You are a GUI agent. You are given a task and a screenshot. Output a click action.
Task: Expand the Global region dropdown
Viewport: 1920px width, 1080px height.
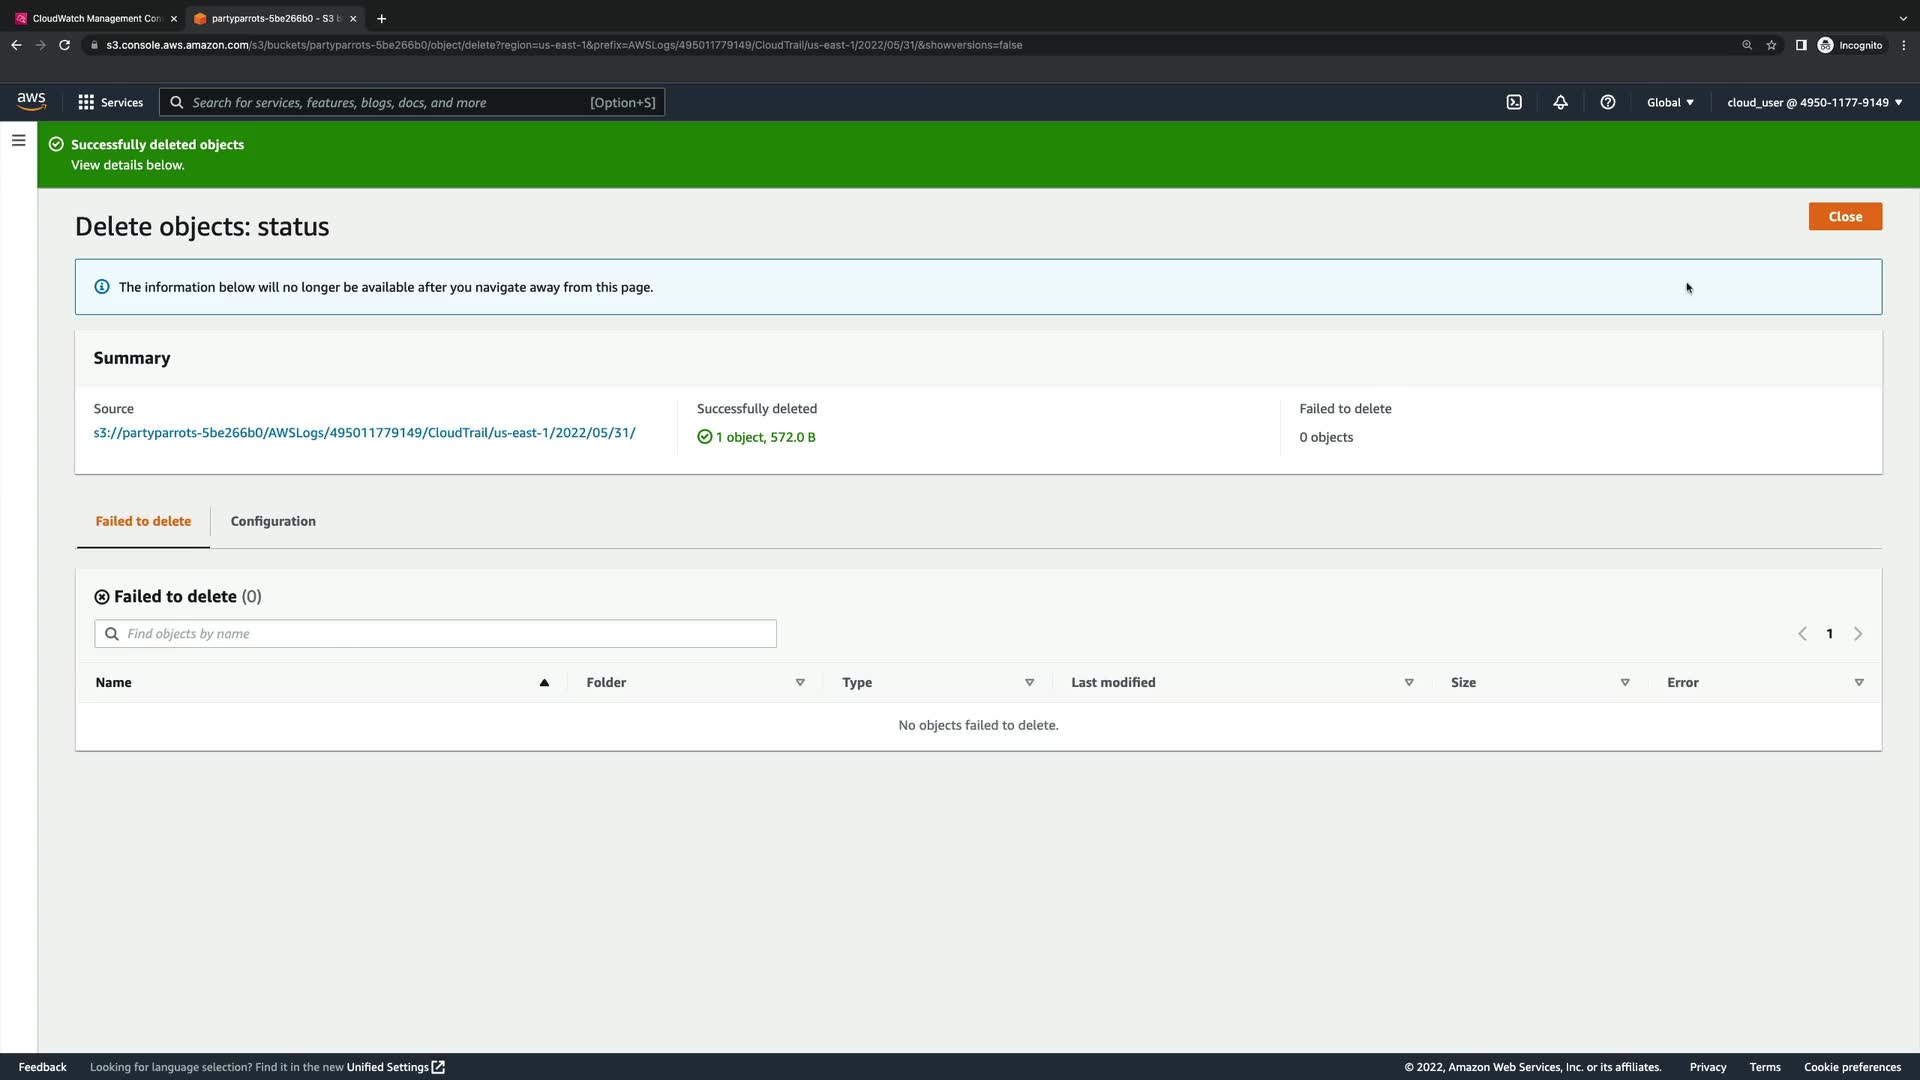pyautogui.click(x=1670, y=102)
